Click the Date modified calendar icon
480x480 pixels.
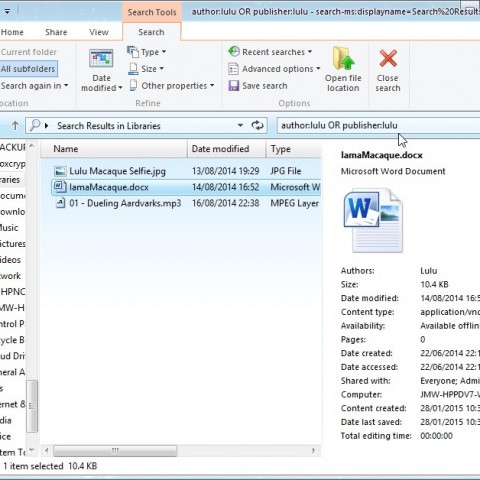101,59
